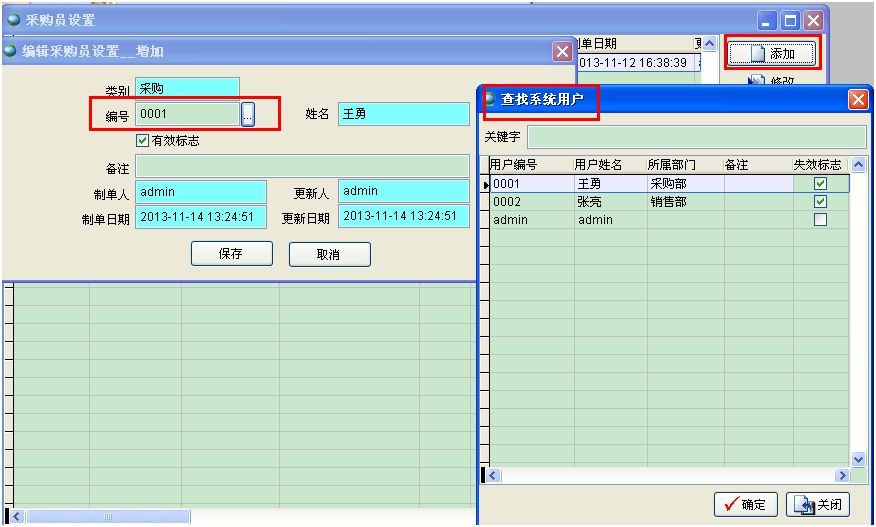Close the 查找系统用户 dialog with red X
This screenshot has width=876, height=527.
[x=858, y=100]
